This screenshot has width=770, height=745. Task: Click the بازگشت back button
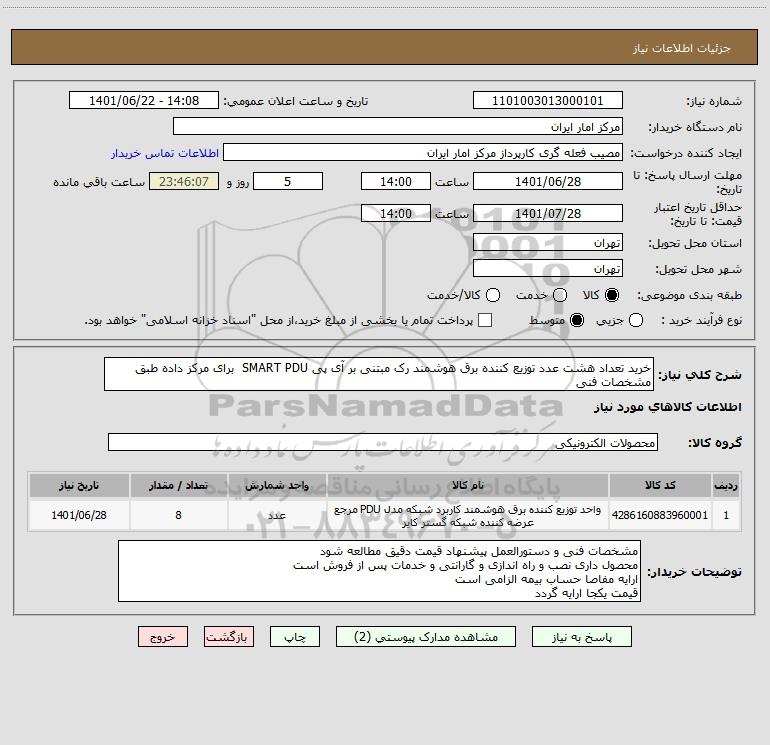click(229, 636)
